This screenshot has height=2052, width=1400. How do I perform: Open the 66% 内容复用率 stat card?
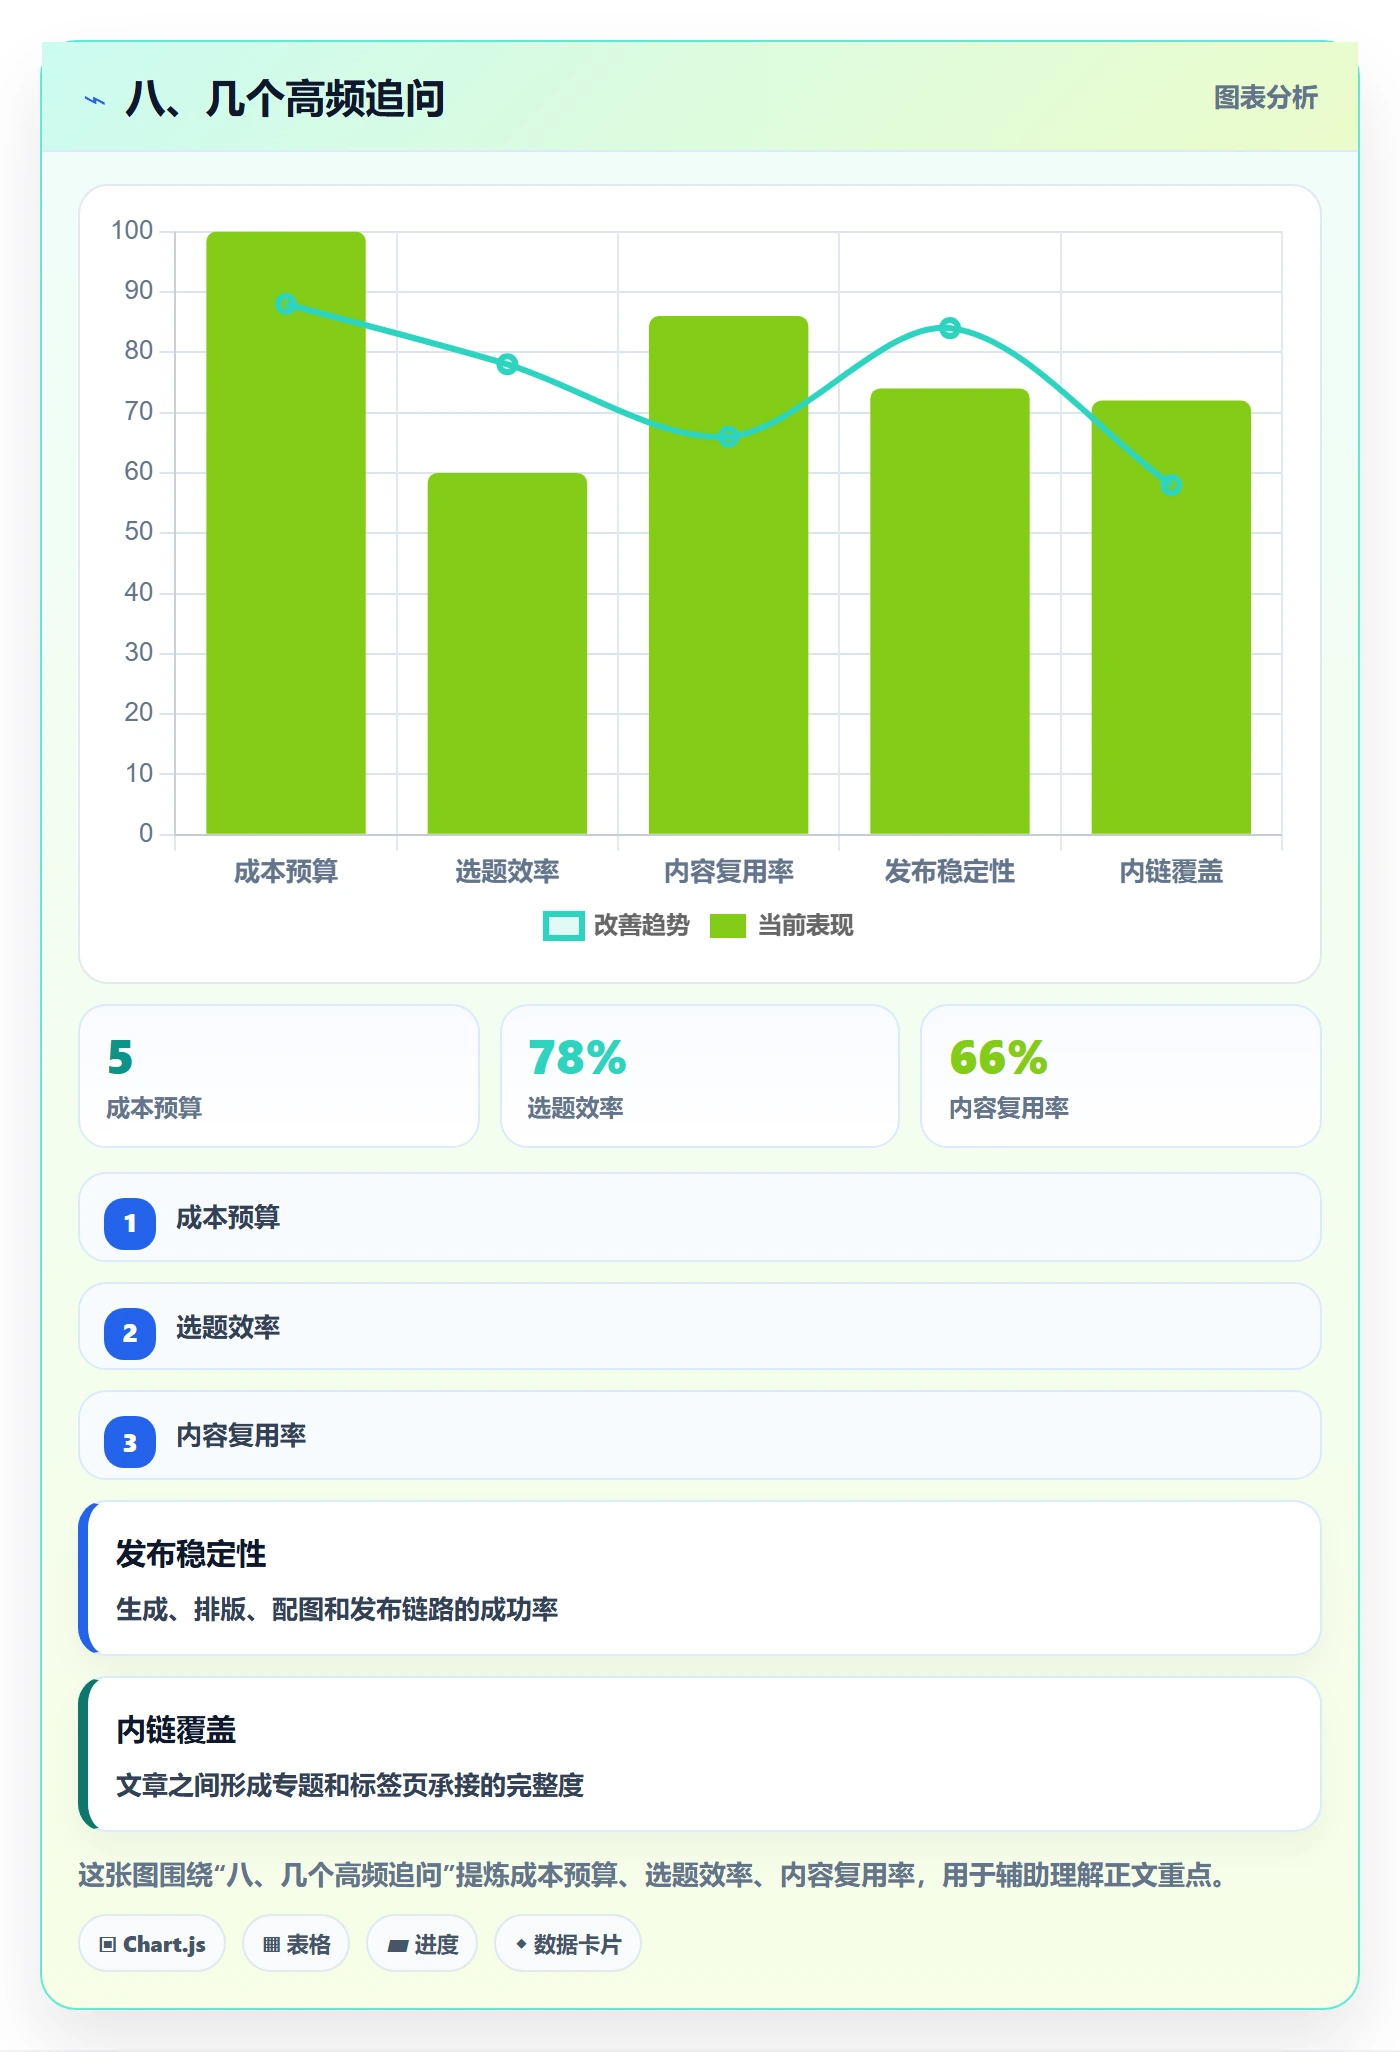click(1121, 1076)
